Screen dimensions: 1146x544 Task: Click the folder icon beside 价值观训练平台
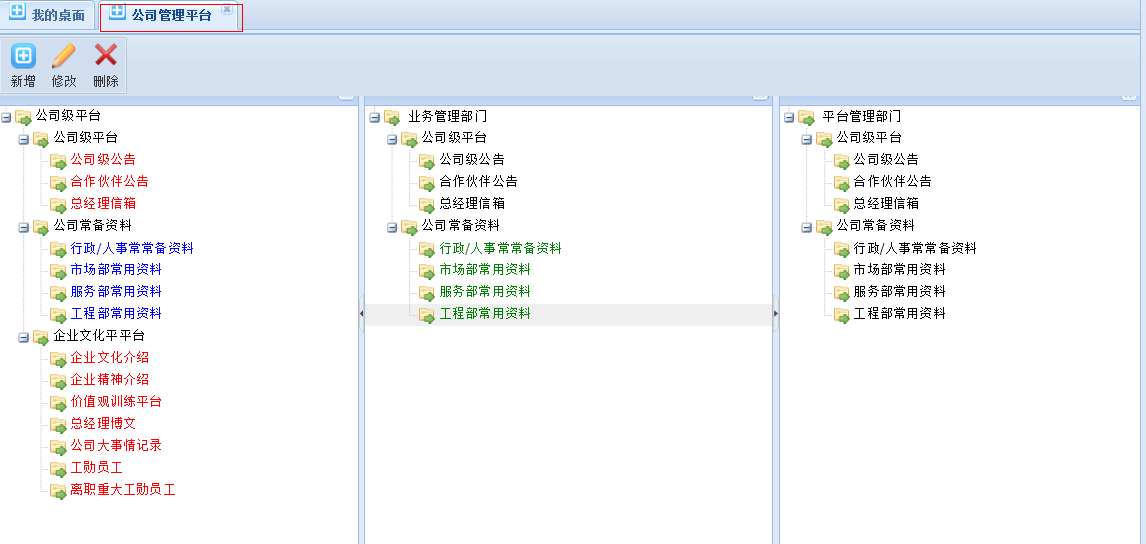click(58, 402)
